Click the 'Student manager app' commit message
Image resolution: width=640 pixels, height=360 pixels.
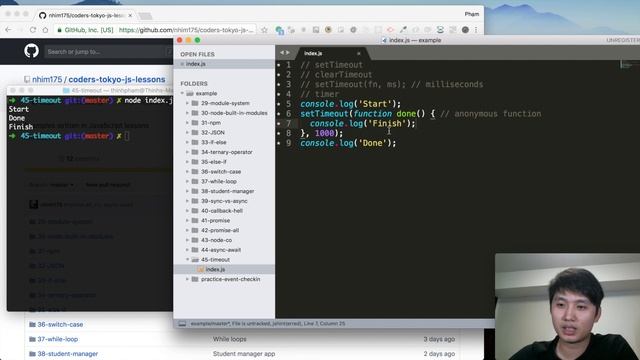[x=244, y=354]
